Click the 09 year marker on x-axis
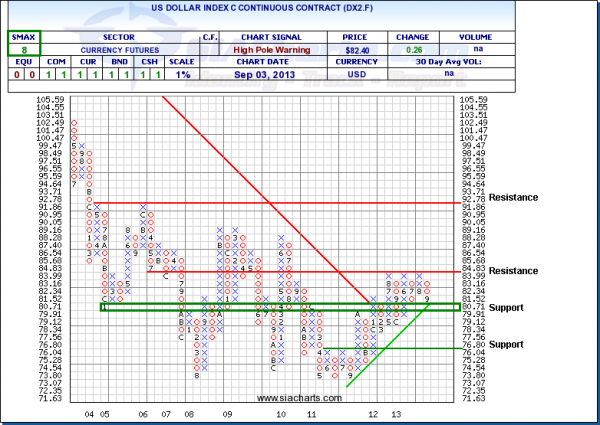The width and height of the screenshot is (600, 425). (x=228, y=412)
